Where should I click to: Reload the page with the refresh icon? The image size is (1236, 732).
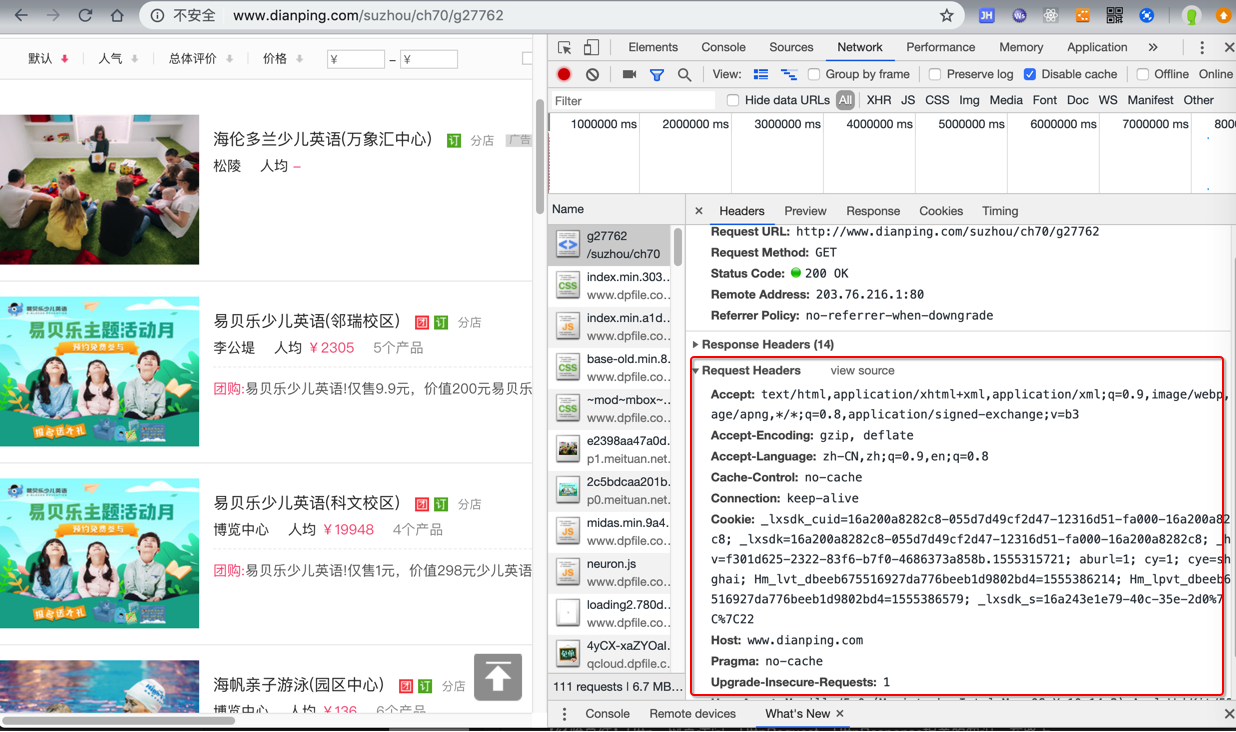click(x=85, y=16)
